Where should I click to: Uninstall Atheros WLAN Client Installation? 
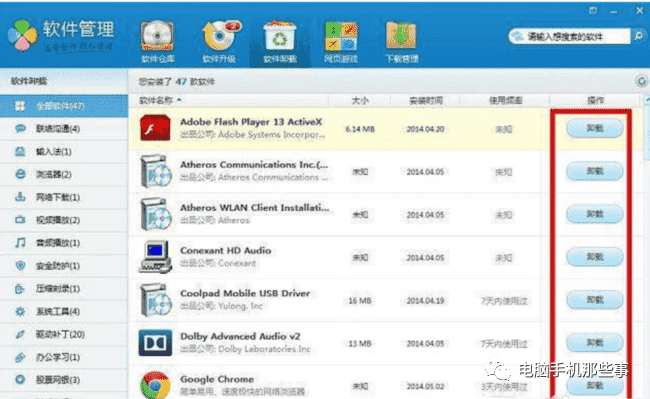(x=594, y=214)
